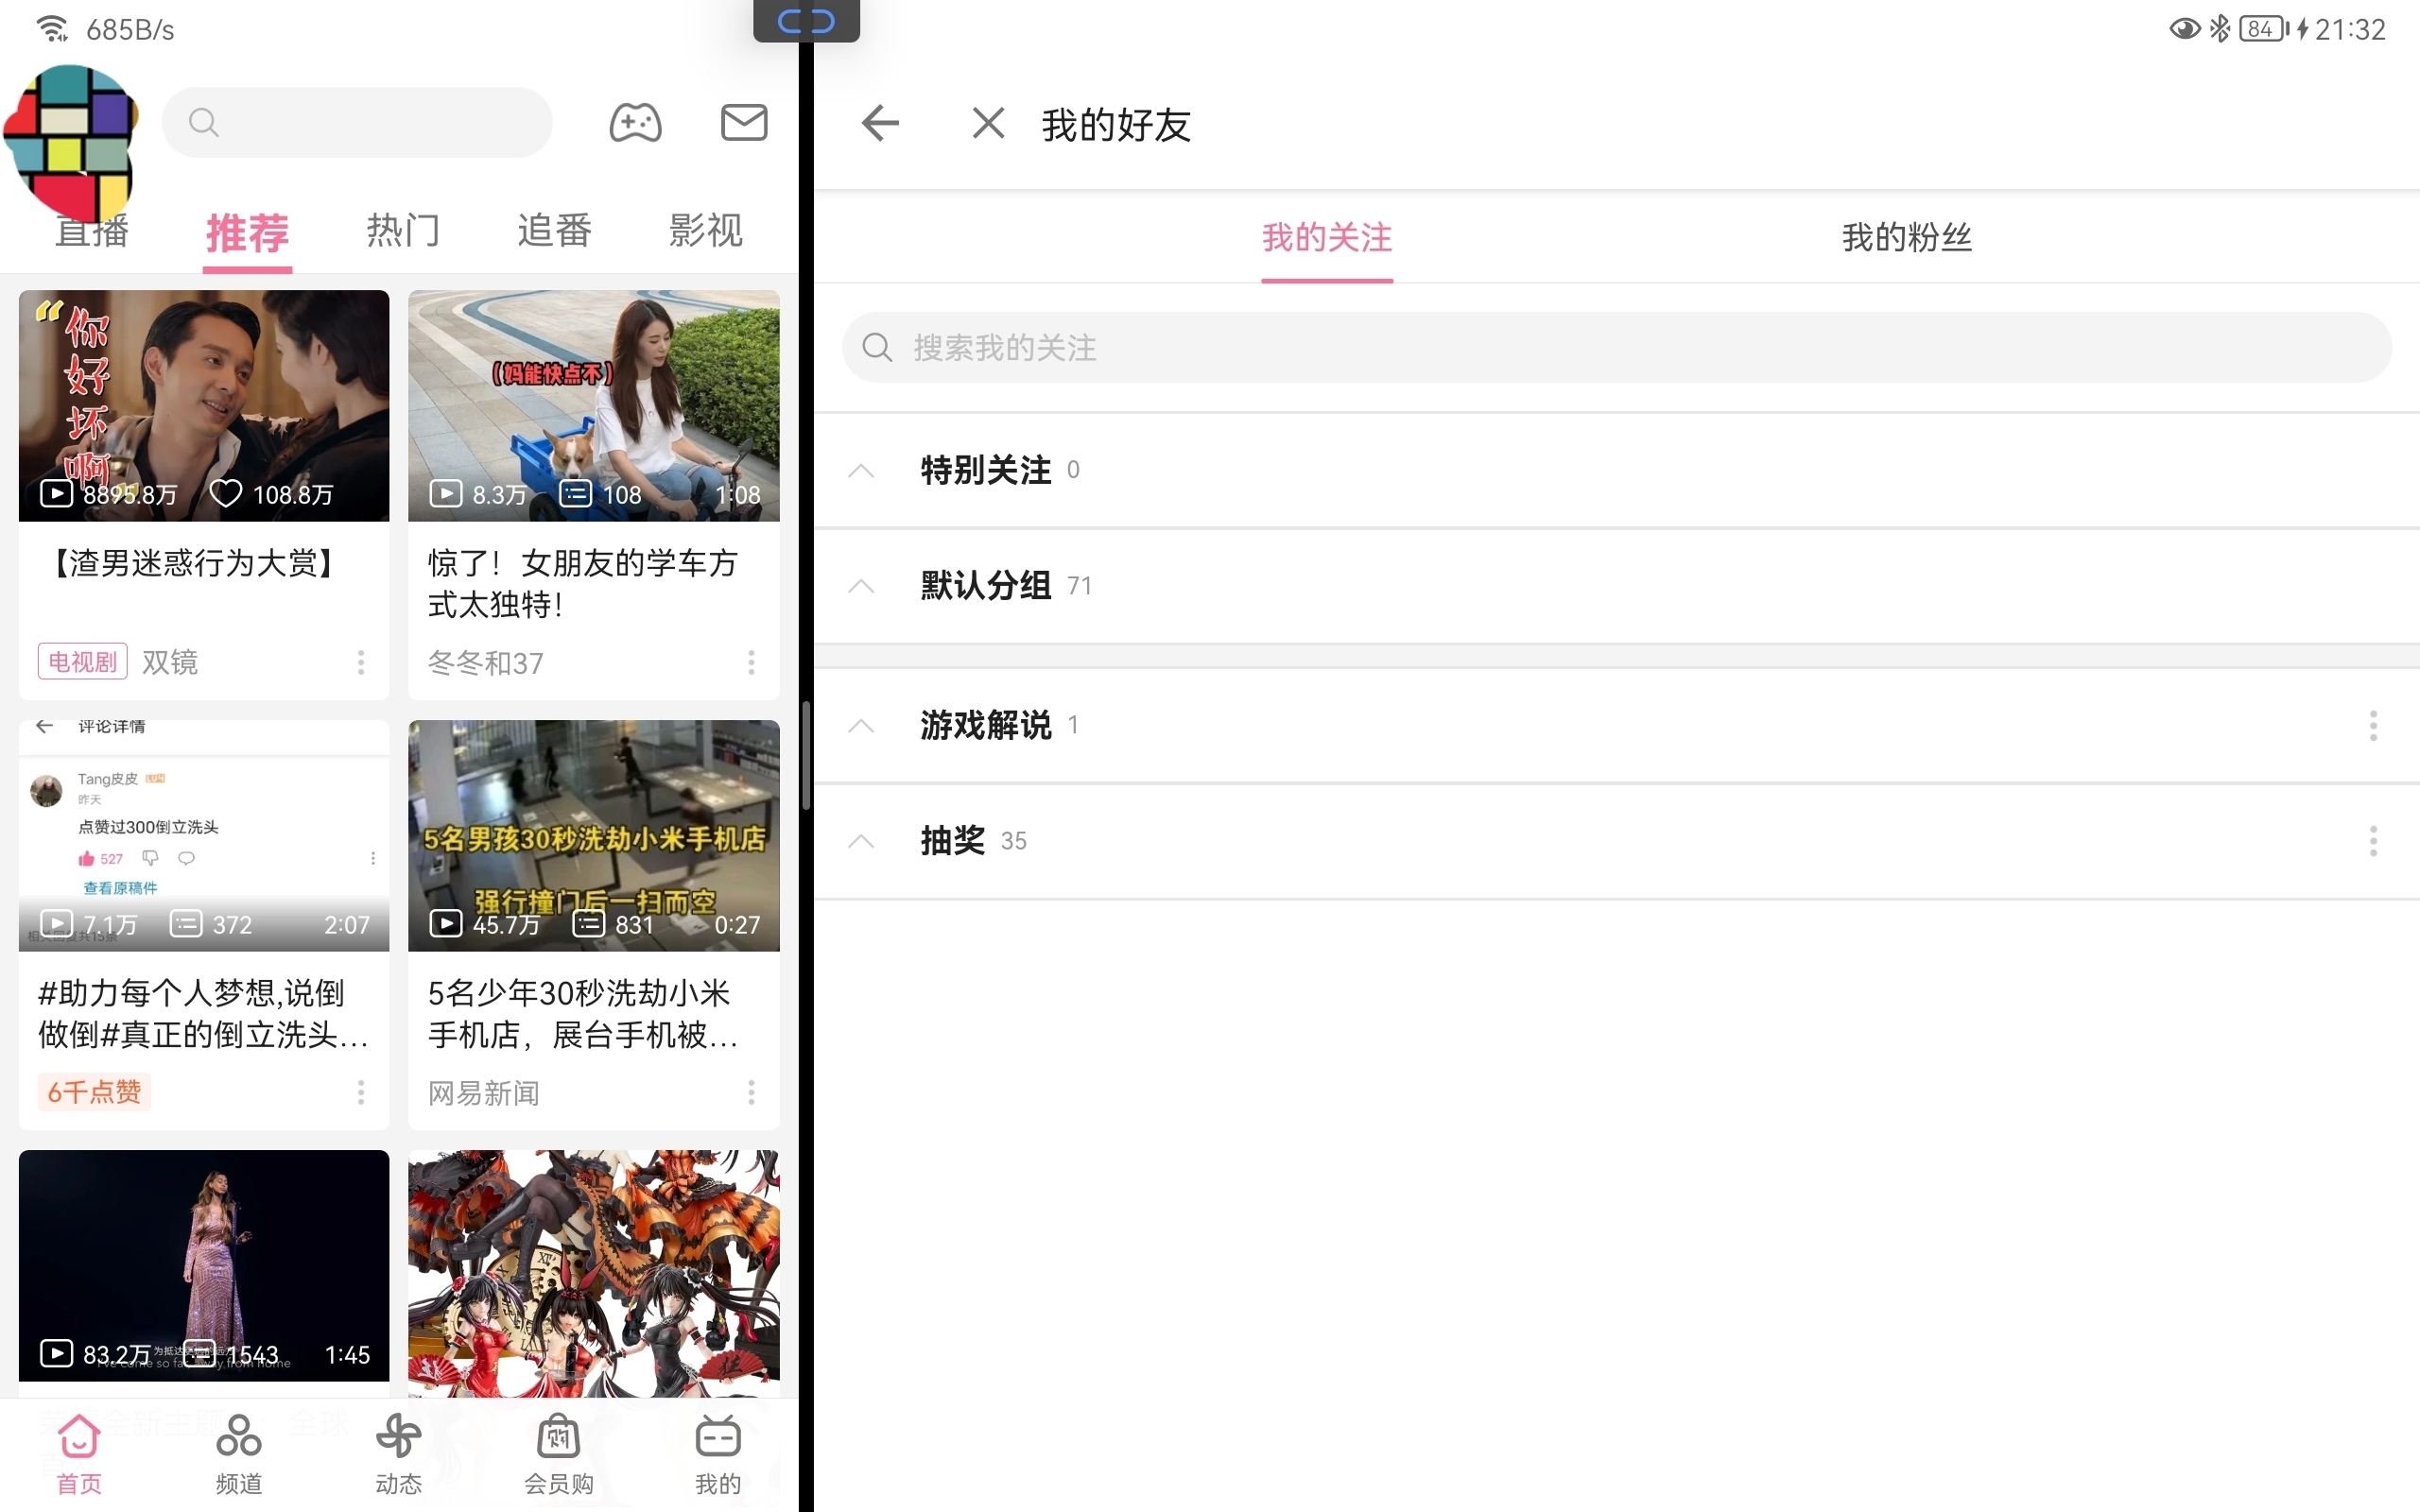Viewport: 2420px width, 1512px height.
Task: Select the 推荐 tab
Action: coord(247,233)
